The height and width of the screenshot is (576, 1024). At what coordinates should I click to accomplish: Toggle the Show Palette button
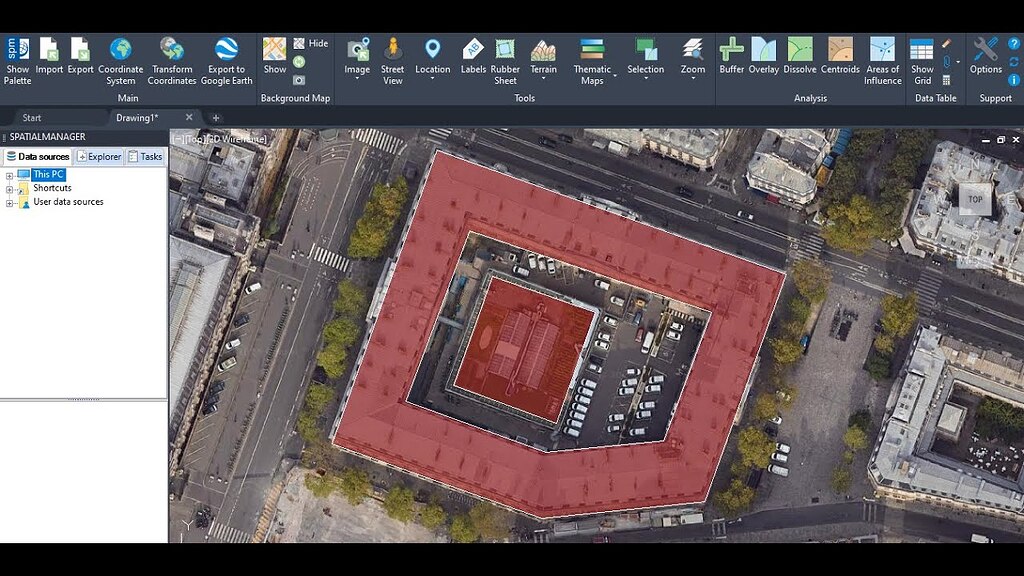[x=17, y=57]
